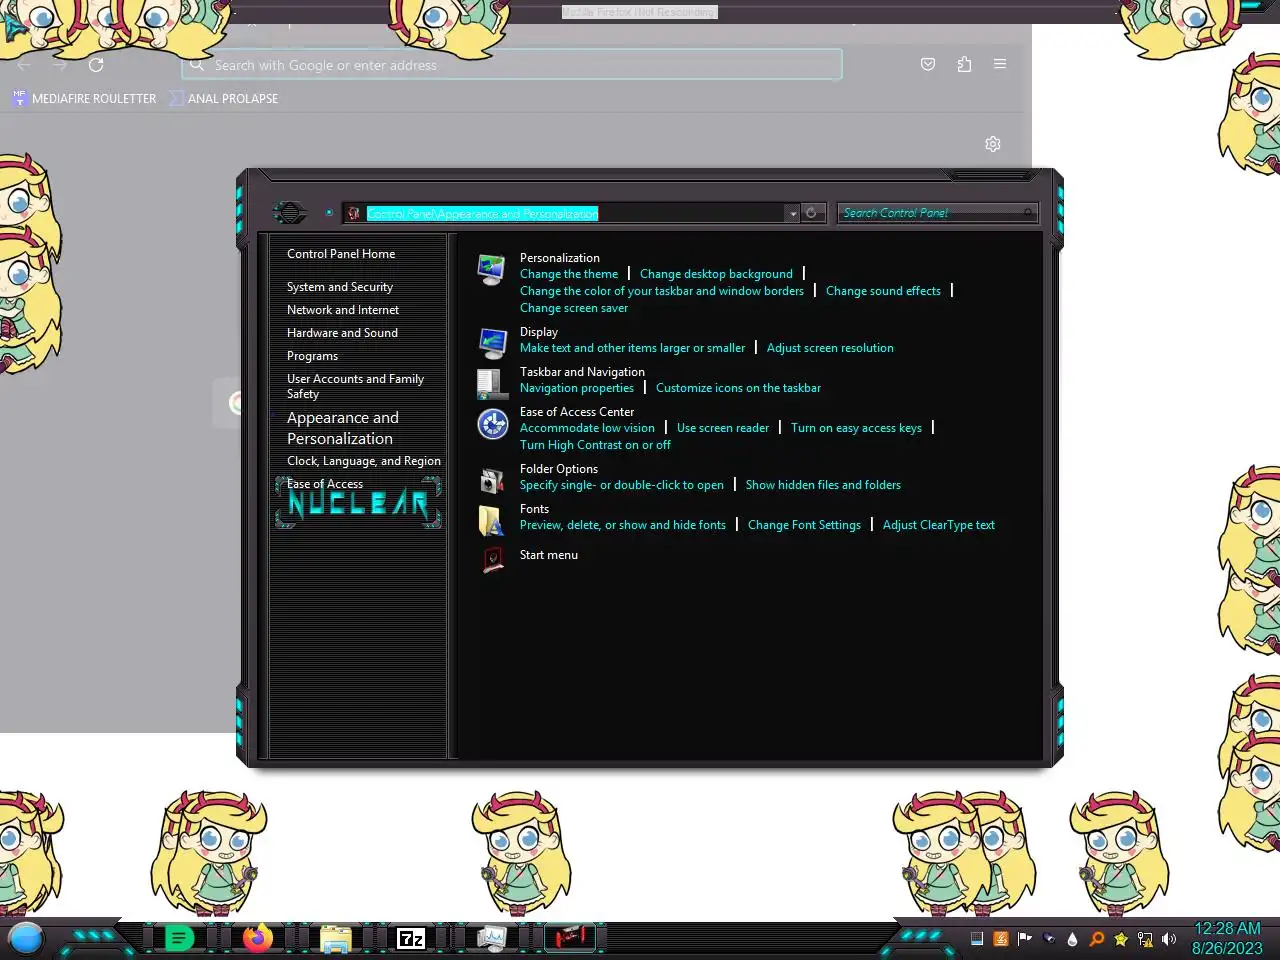Screen dimensions: 1280x960
Task: Reload the page in Firefox
Action: tap(96, 65)
